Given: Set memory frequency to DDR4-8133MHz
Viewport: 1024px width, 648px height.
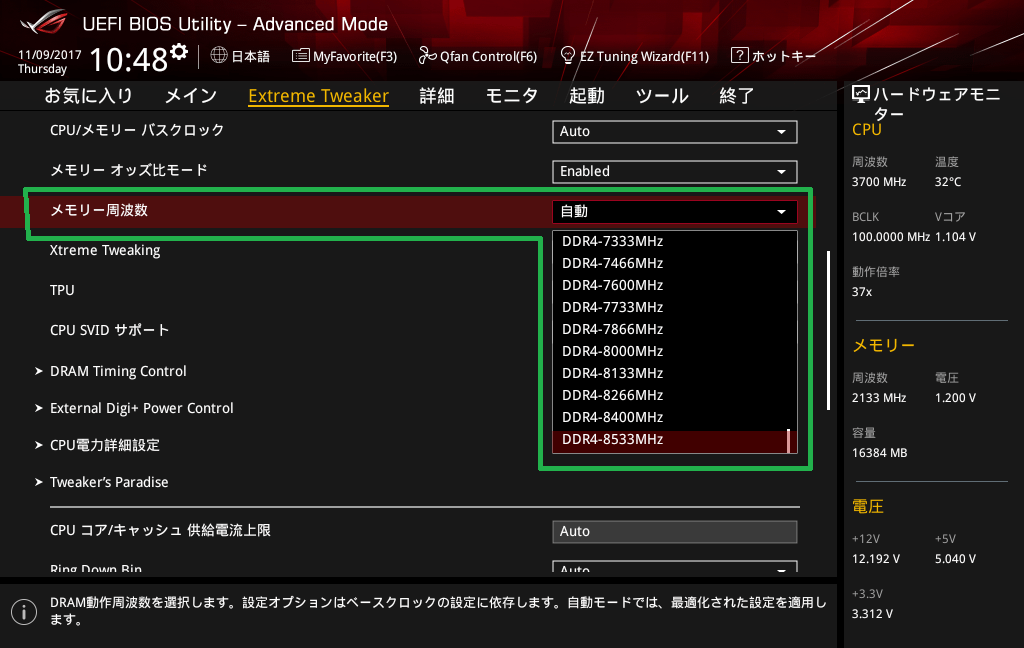Looking at the screenshot, I should (x=675, y=374).
